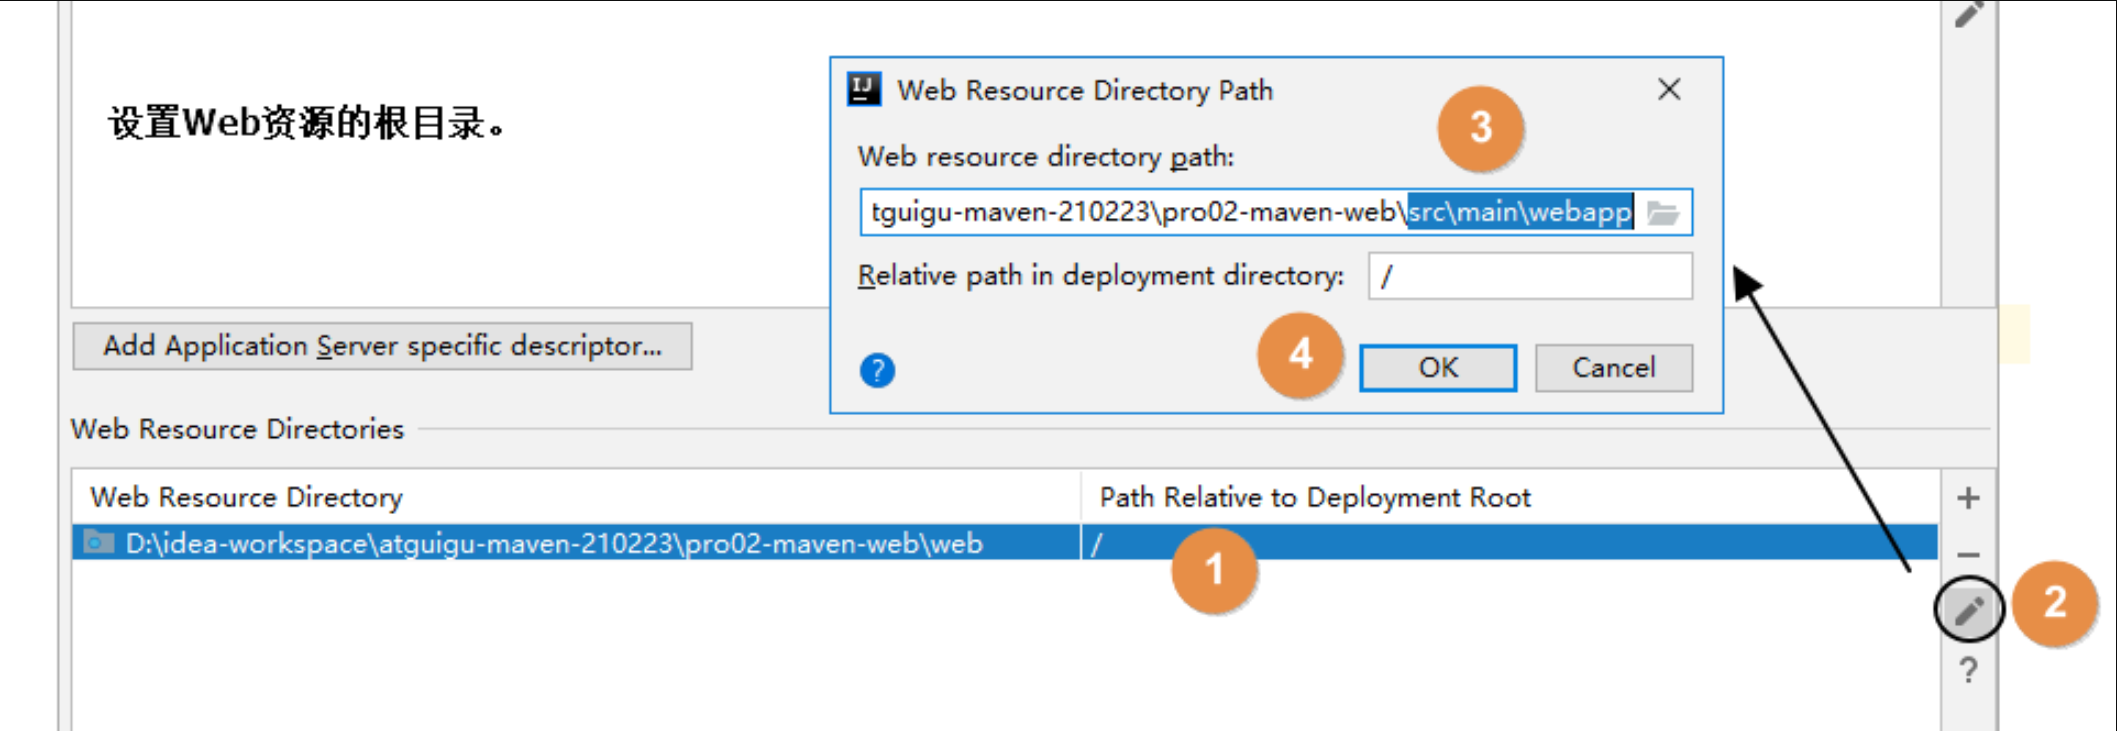Click the plus icon to add a web resource directory
The width and height of the screenshot is (2117, 731).
tap(1967, 498)
